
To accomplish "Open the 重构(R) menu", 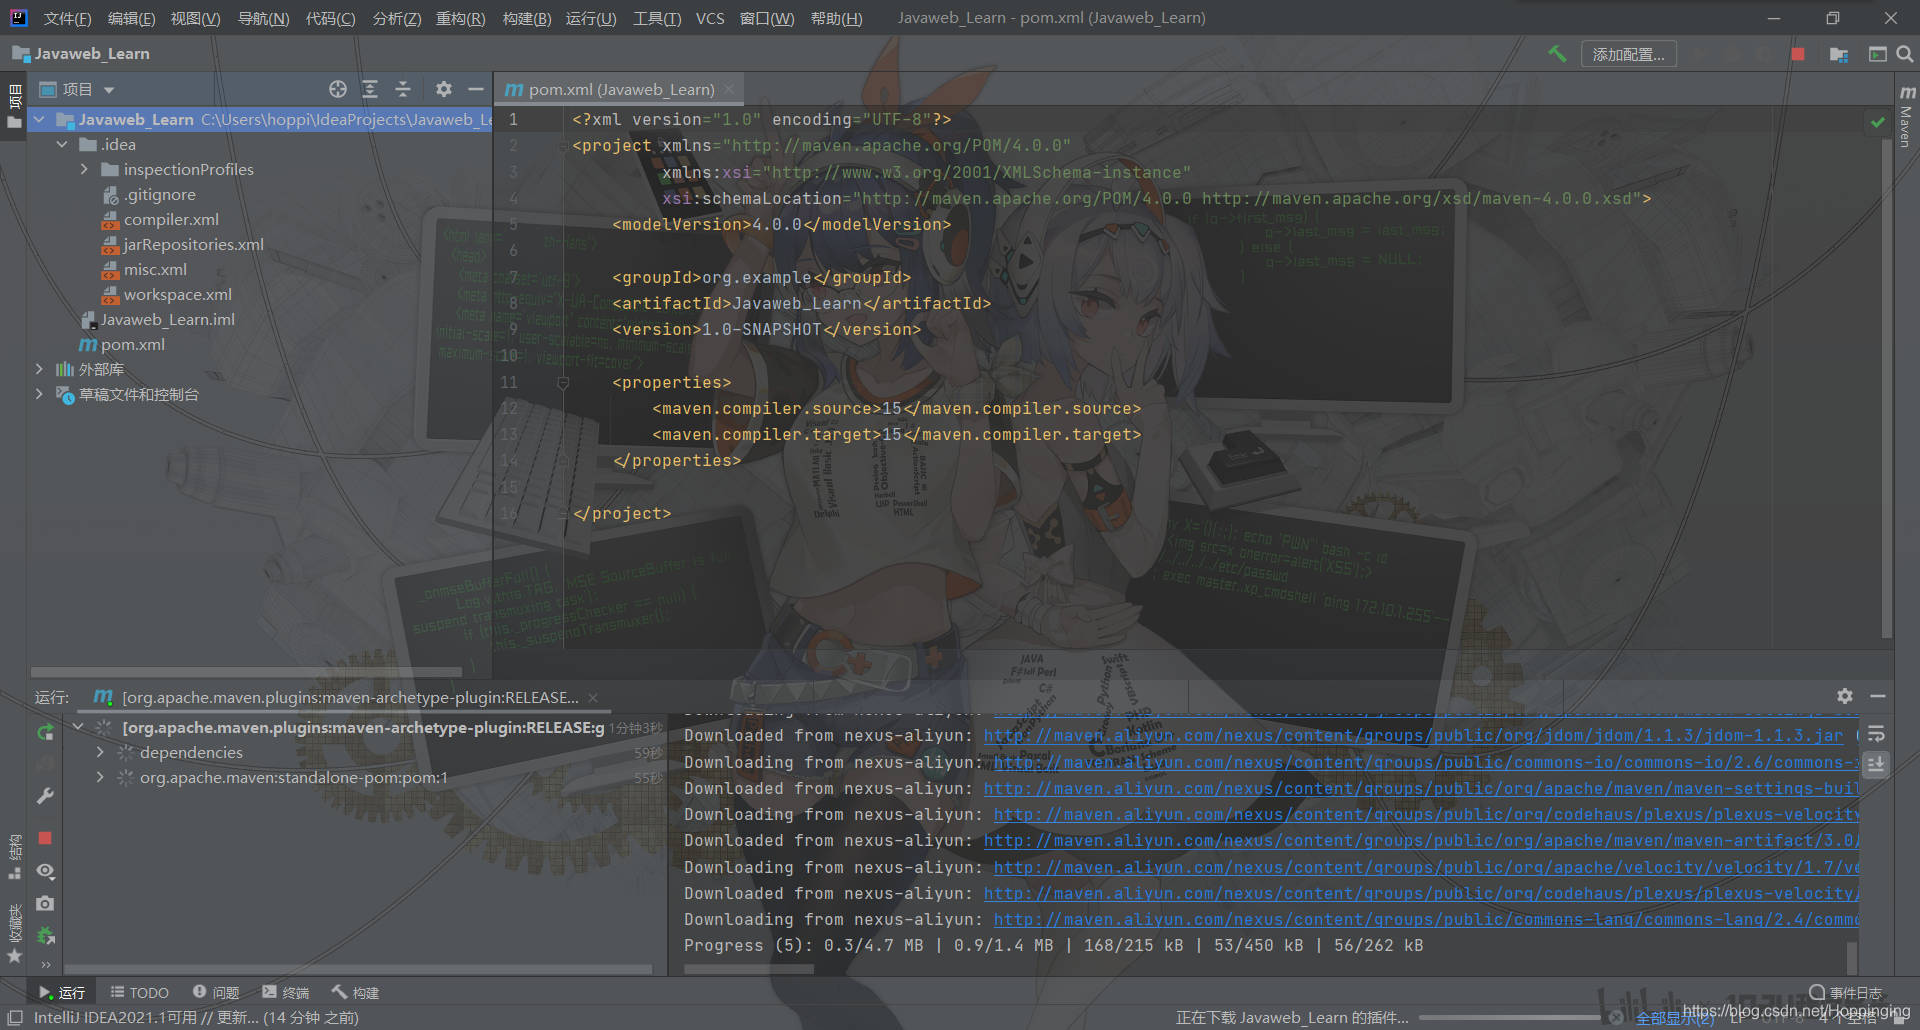I will pyautogui.click(x=460, y=18).
